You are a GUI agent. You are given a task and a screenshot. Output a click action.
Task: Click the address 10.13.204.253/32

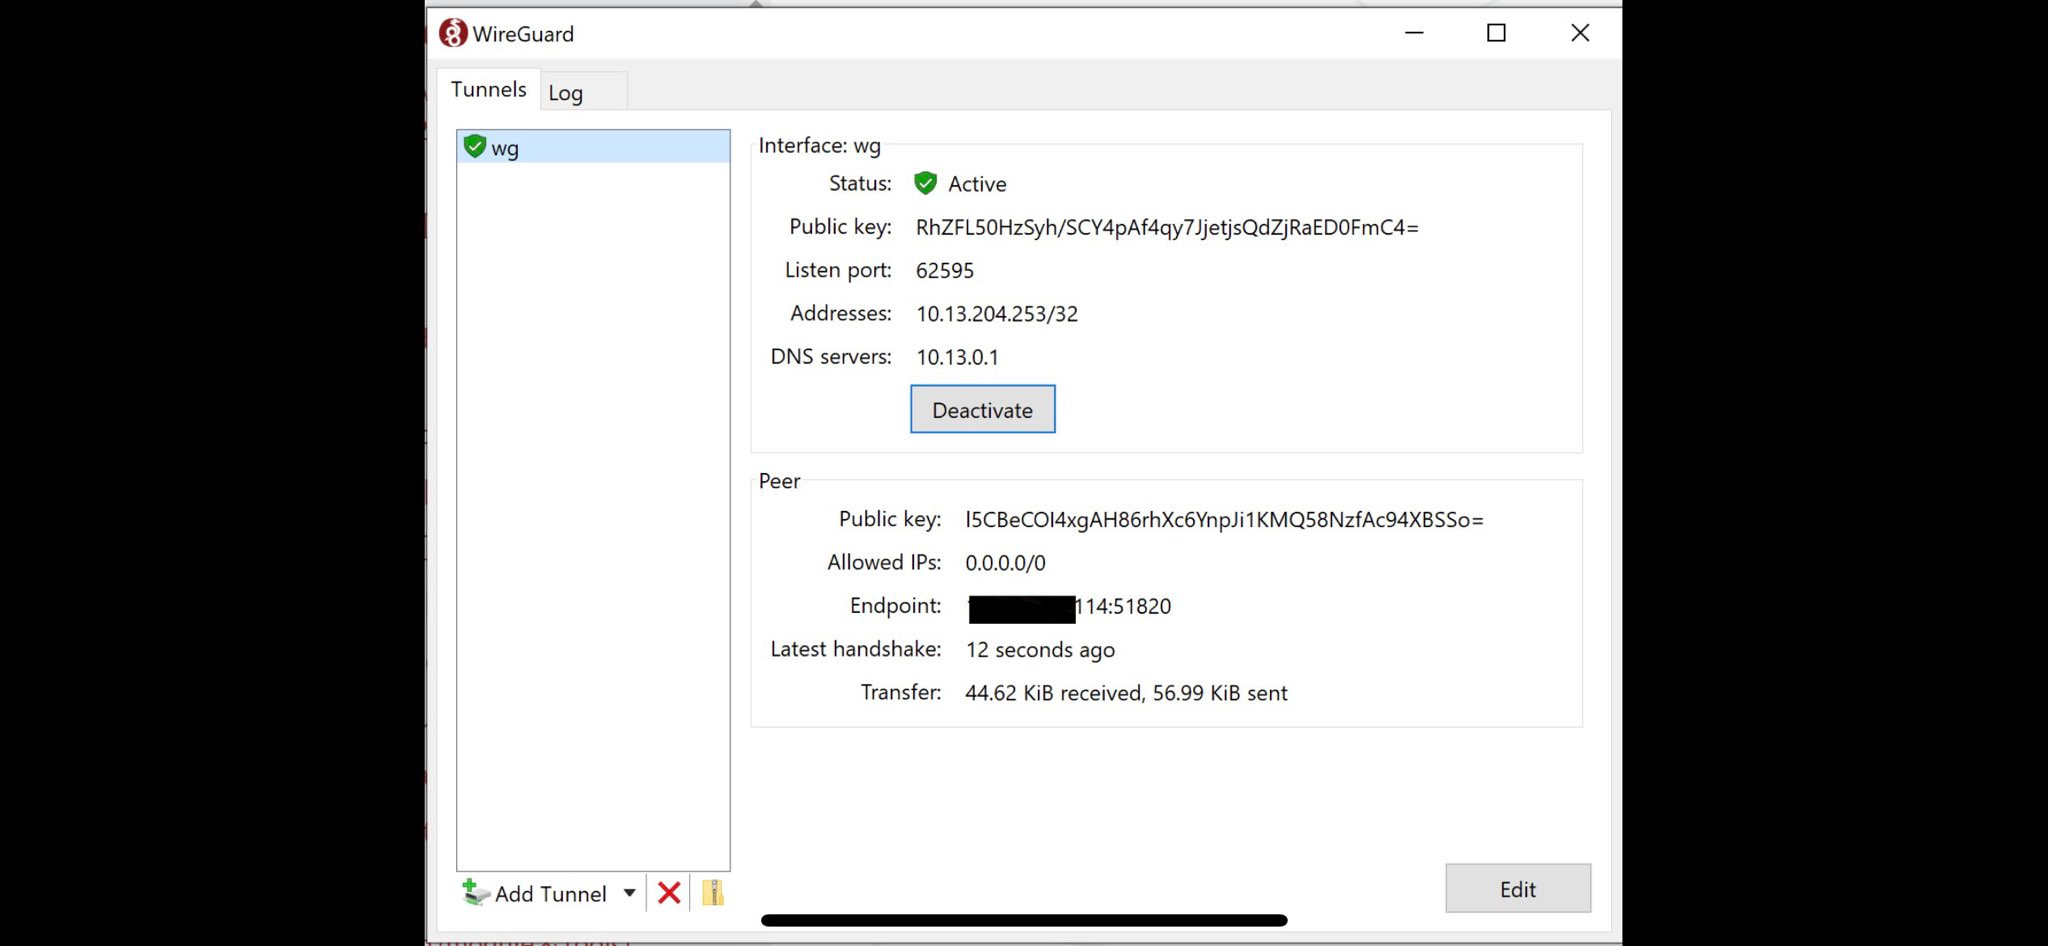pos(997,313)
